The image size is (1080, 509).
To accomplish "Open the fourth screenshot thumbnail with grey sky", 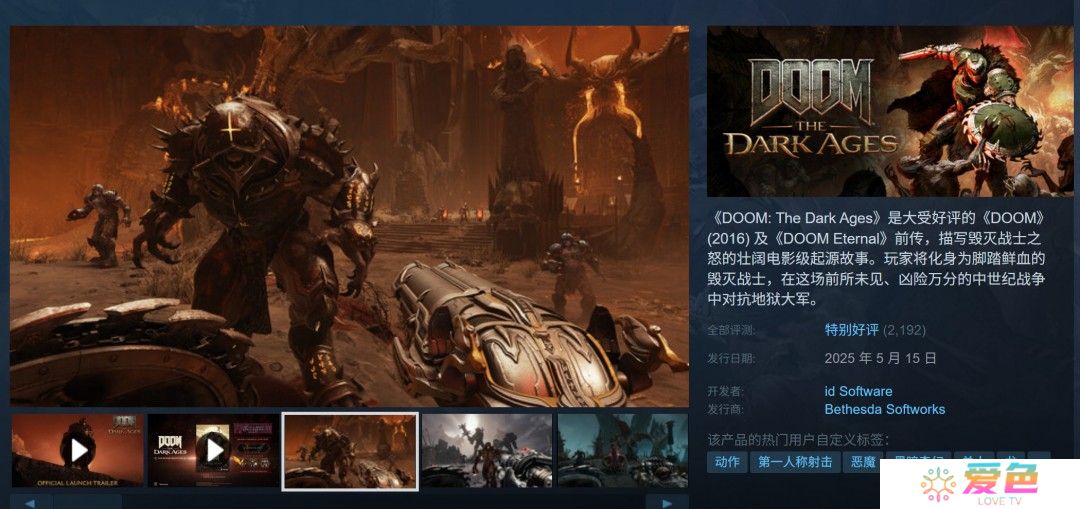I will coord(487,450).
